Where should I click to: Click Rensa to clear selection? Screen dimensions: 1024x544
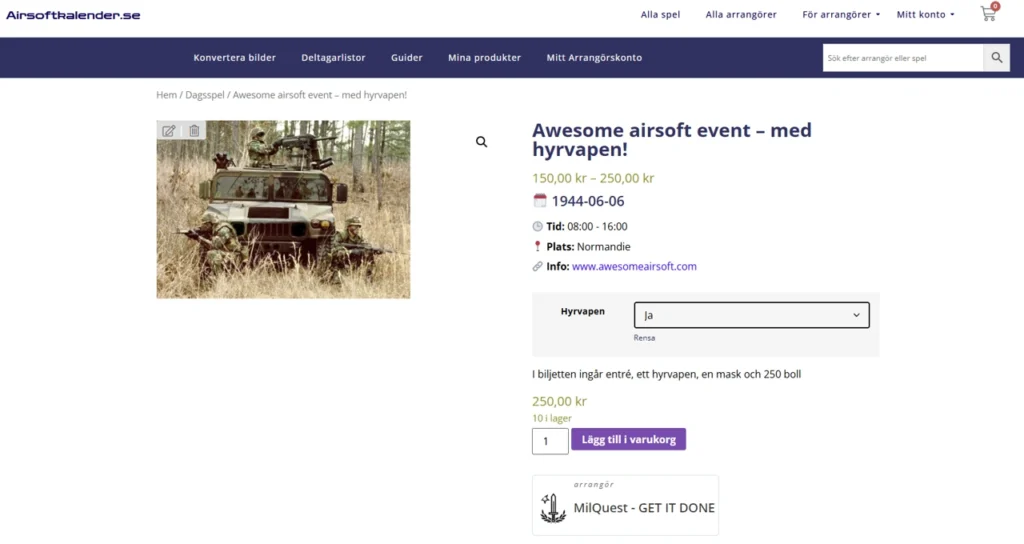click(x=644, y=338)
